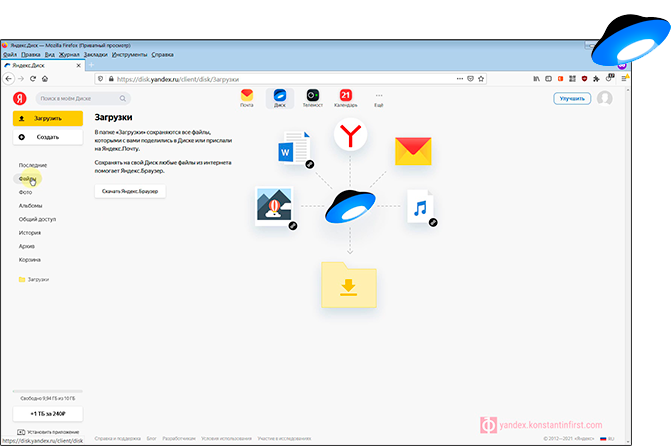Image resolution: width=672 pixels, height=446 pixels.
Task: Open the user profile avatar
Action: (605, 99)
